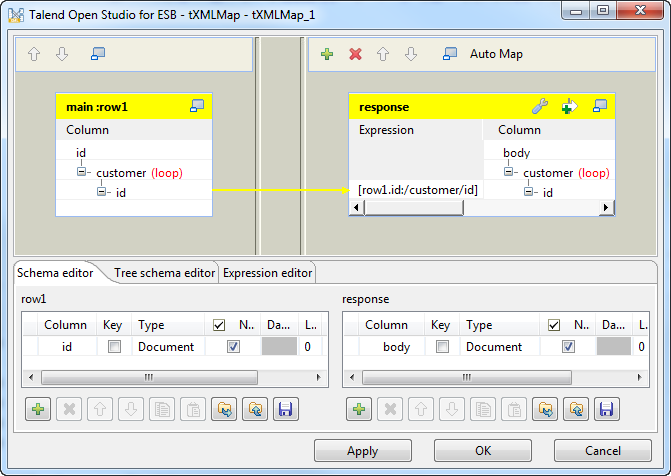Move output table down using the arrow icon
Image resolution: width=671 pixels, height=476 pixels.
411,54
